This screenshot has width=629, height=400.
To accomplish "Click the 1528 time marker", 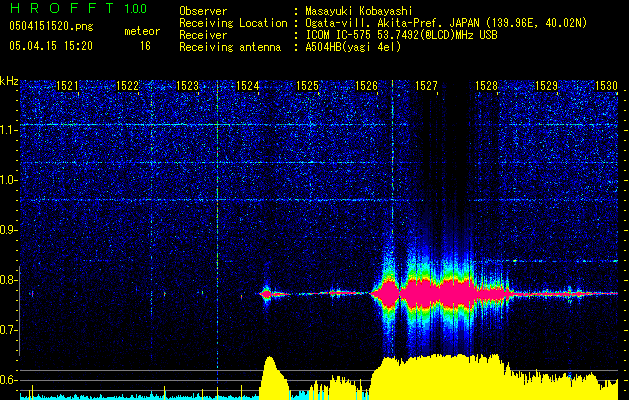I will 486,85.
